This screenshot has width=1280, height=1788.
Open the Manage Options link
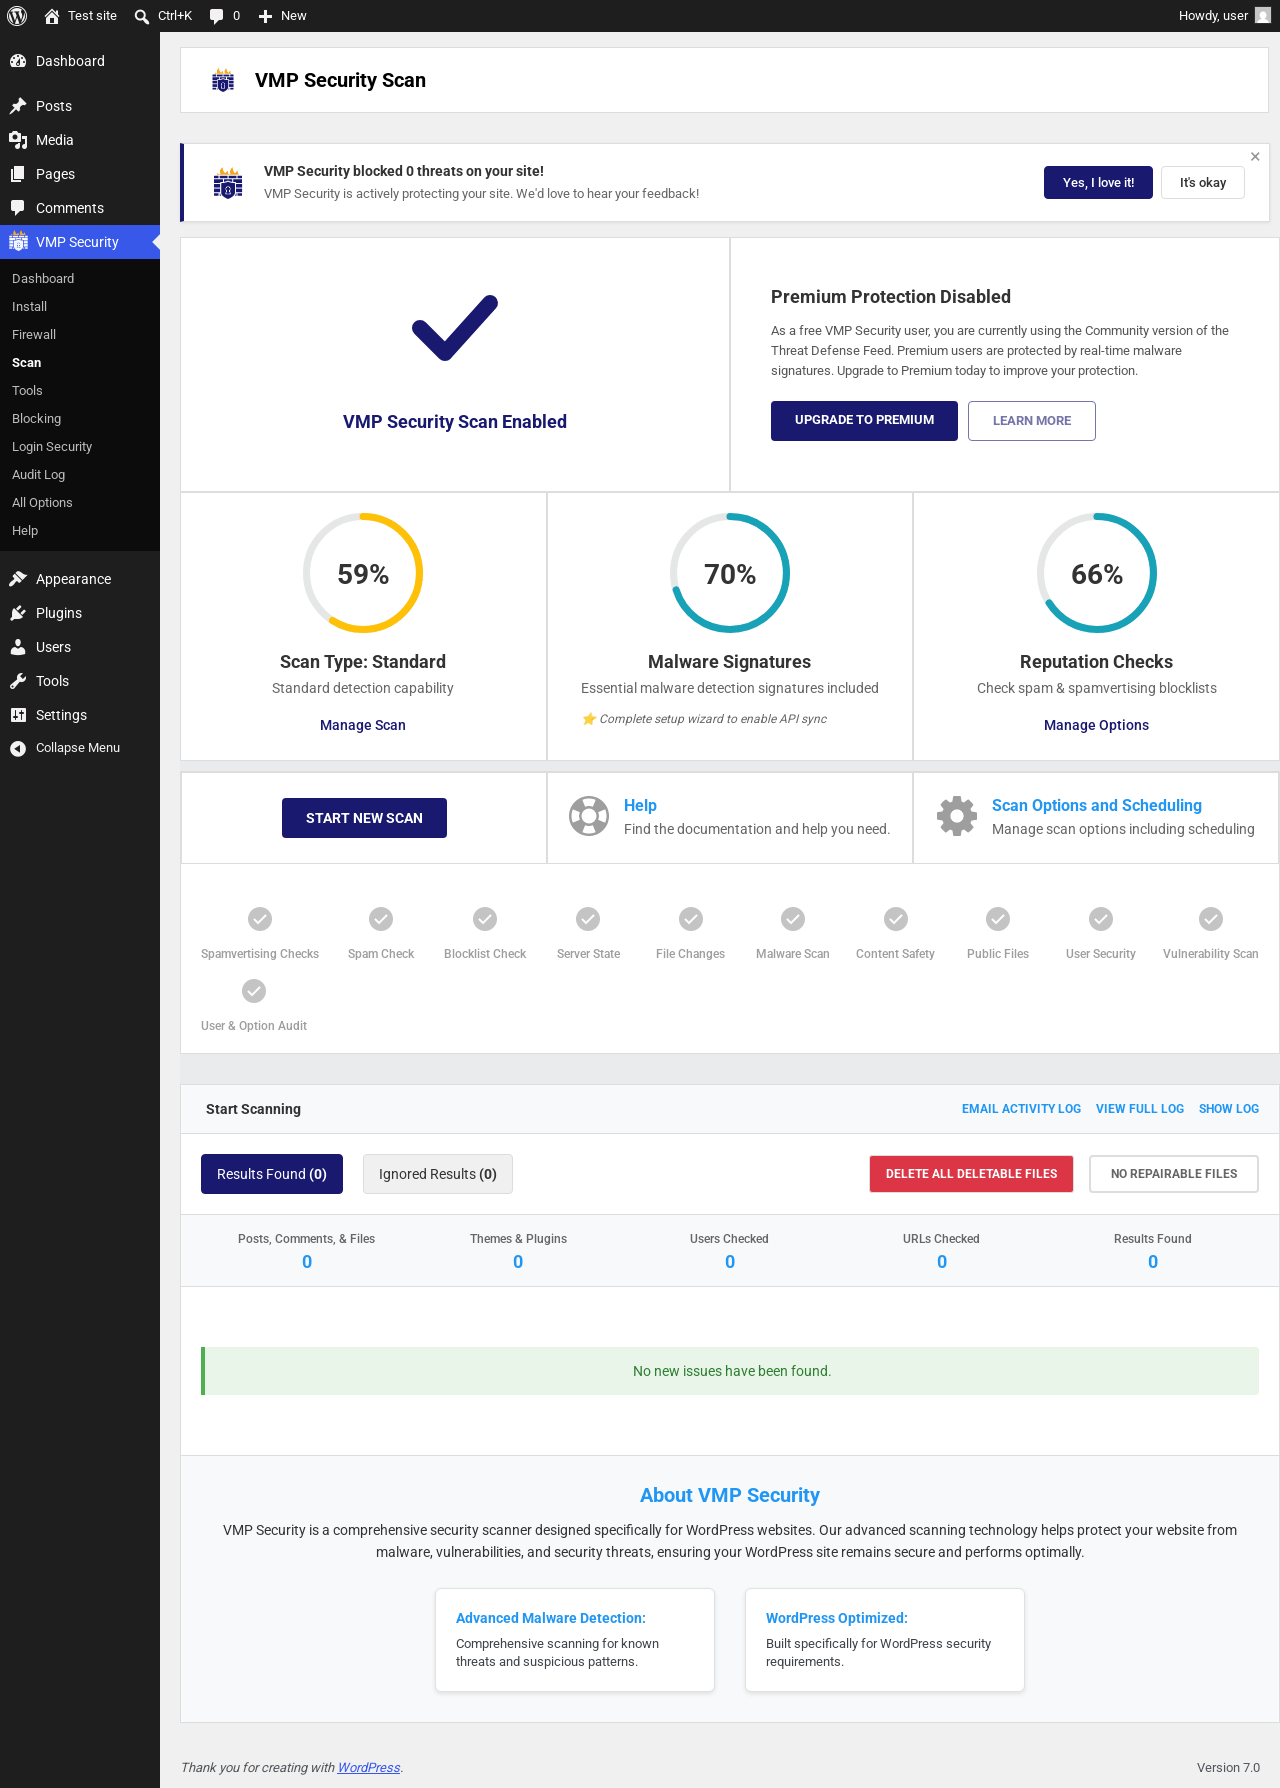point(1096,725)
